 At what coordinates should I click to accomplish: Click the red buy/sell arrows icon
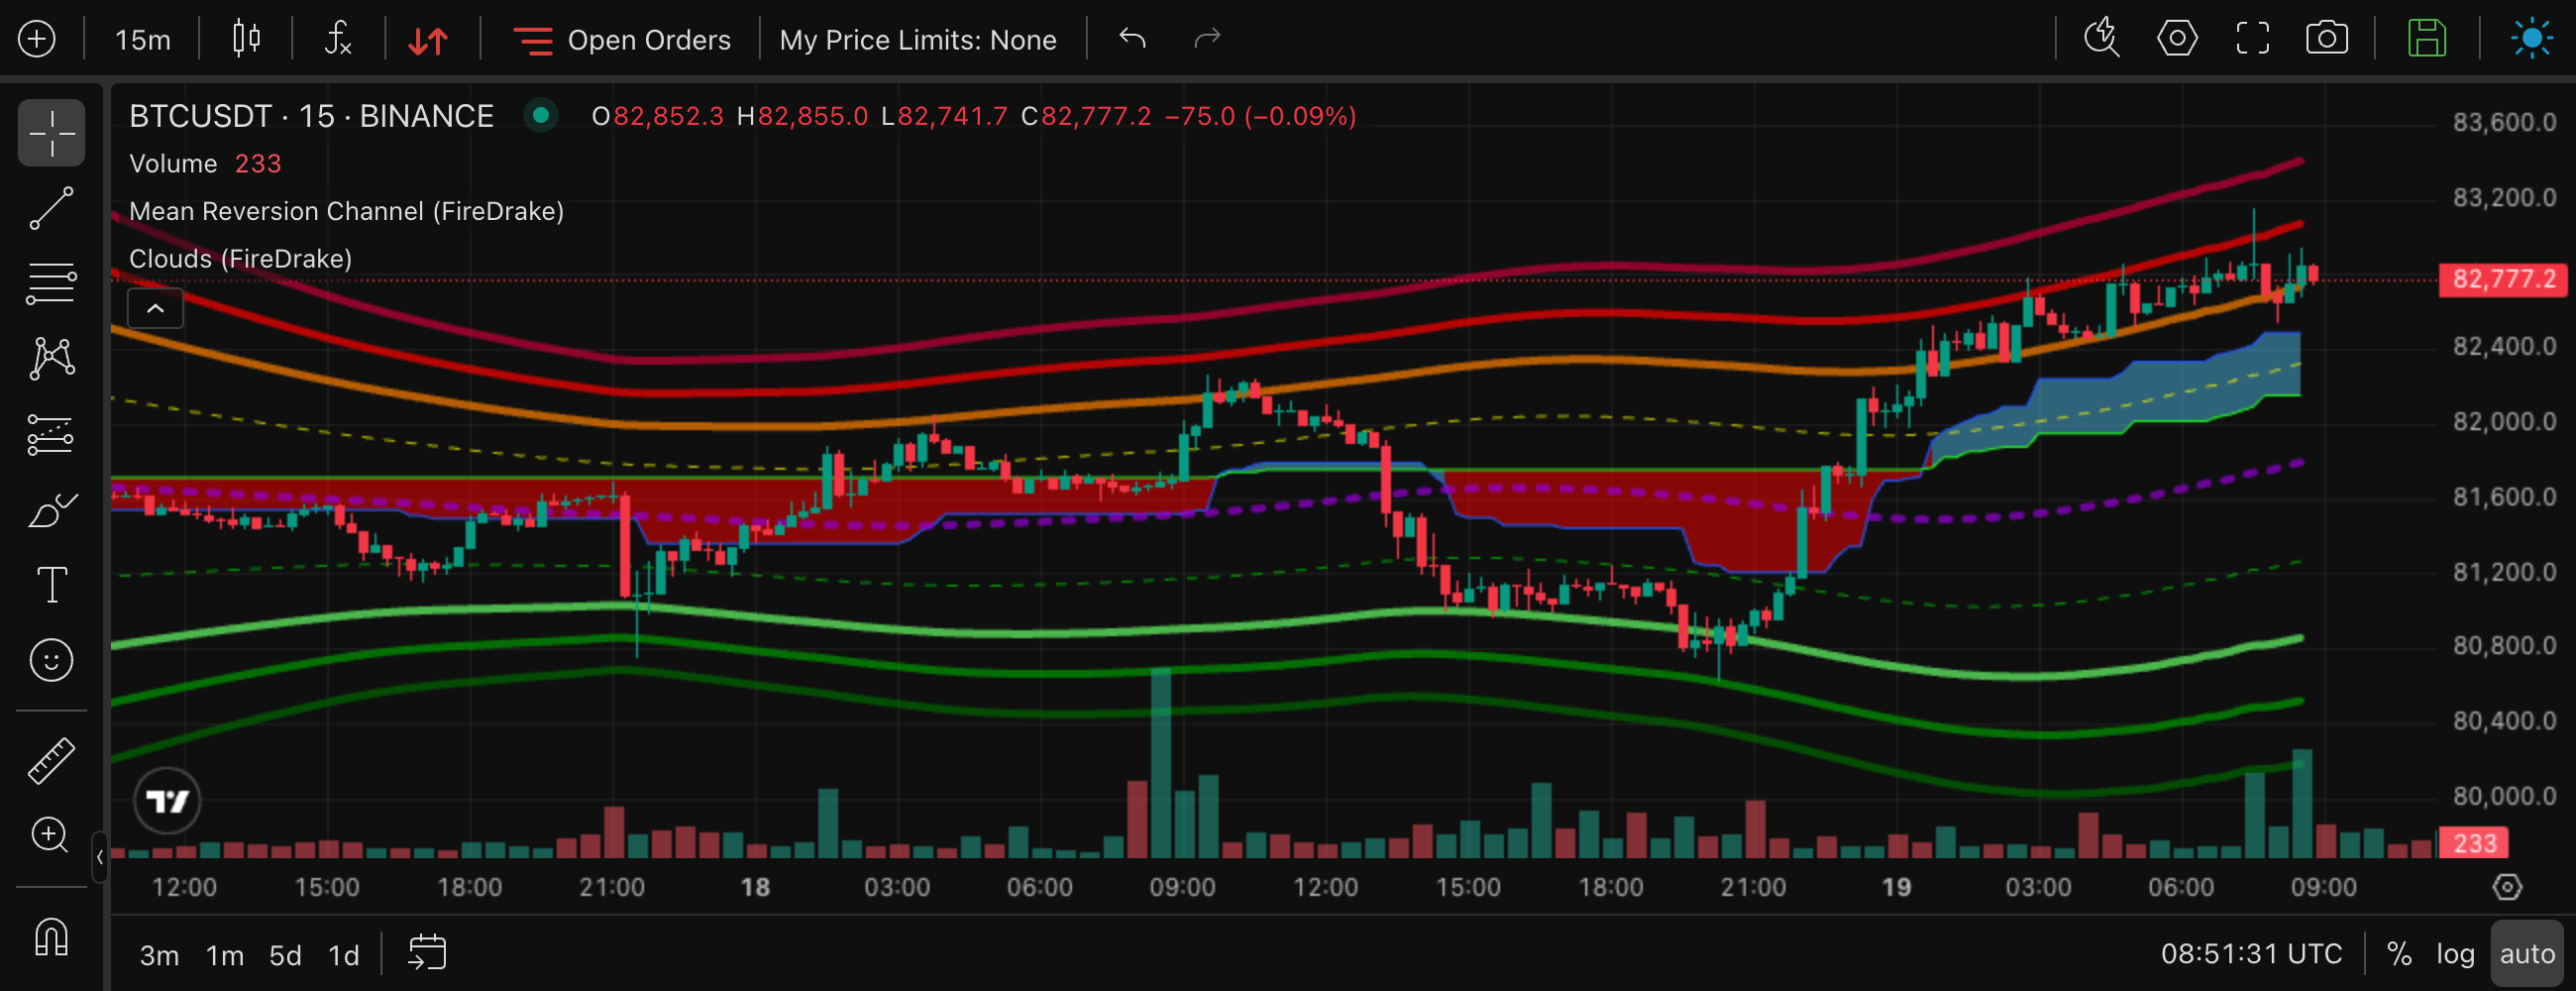click(x=429, y=40)
